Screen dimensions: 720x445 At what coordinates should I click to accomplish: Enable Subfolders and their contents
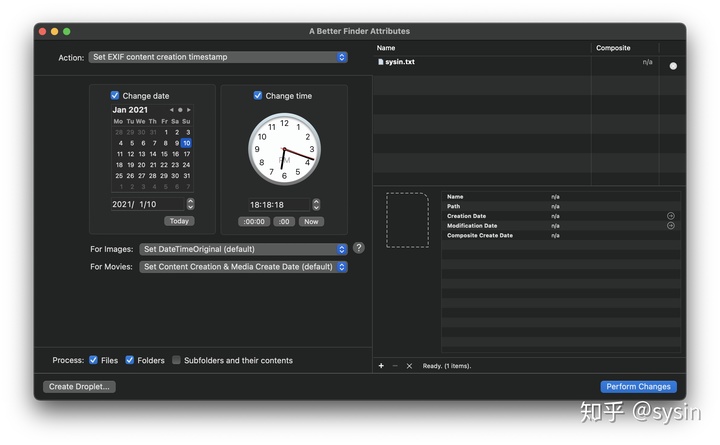coord(176,360)
